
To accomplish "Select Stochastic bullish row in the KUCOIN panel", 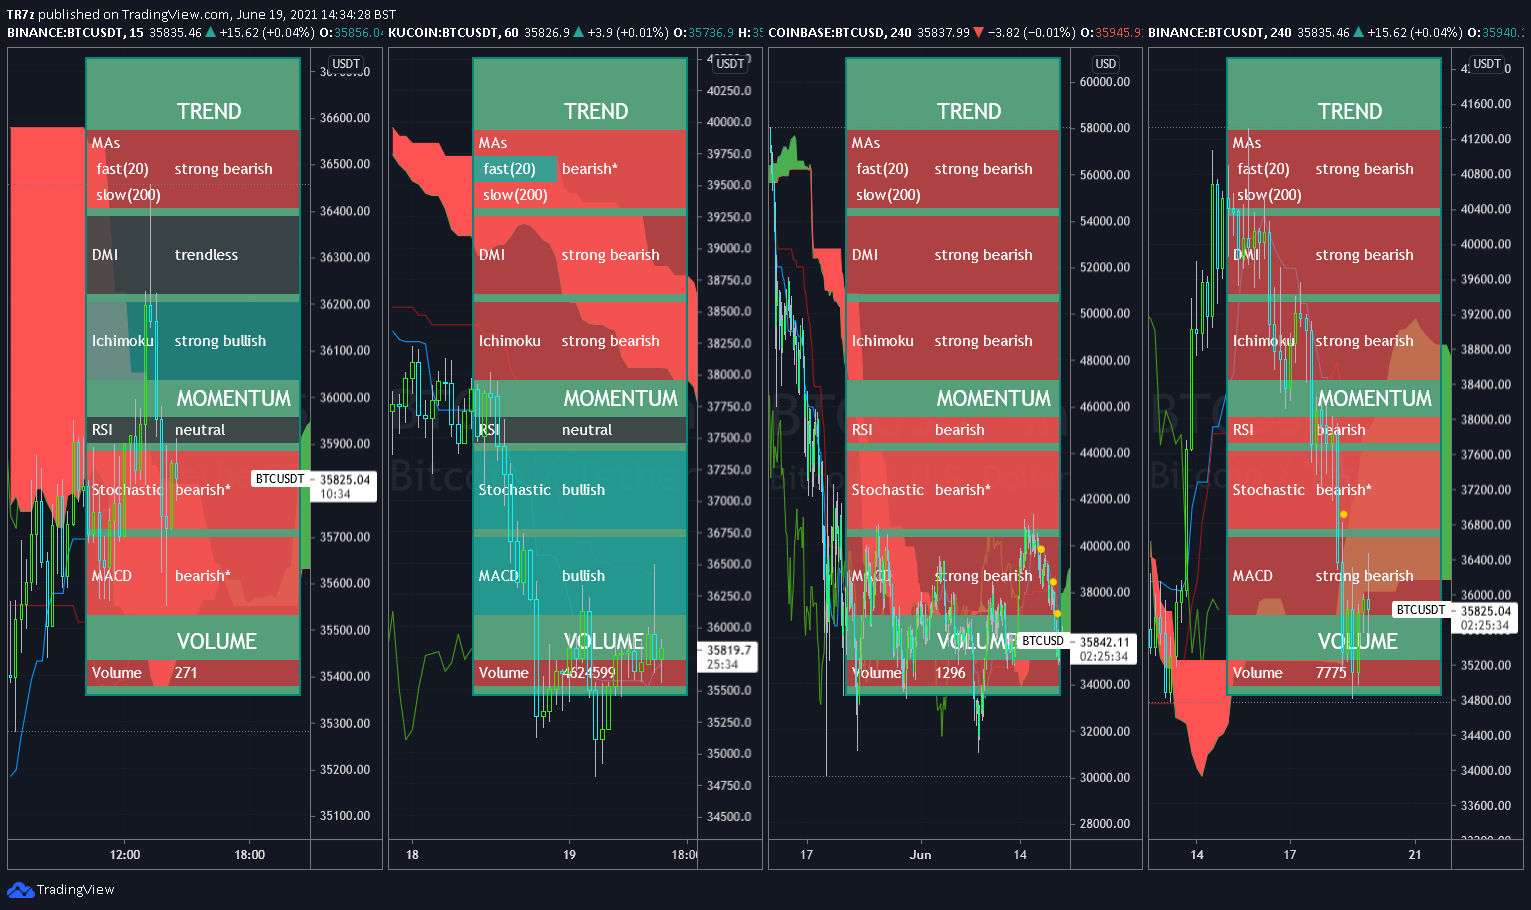I will [580, 490].
